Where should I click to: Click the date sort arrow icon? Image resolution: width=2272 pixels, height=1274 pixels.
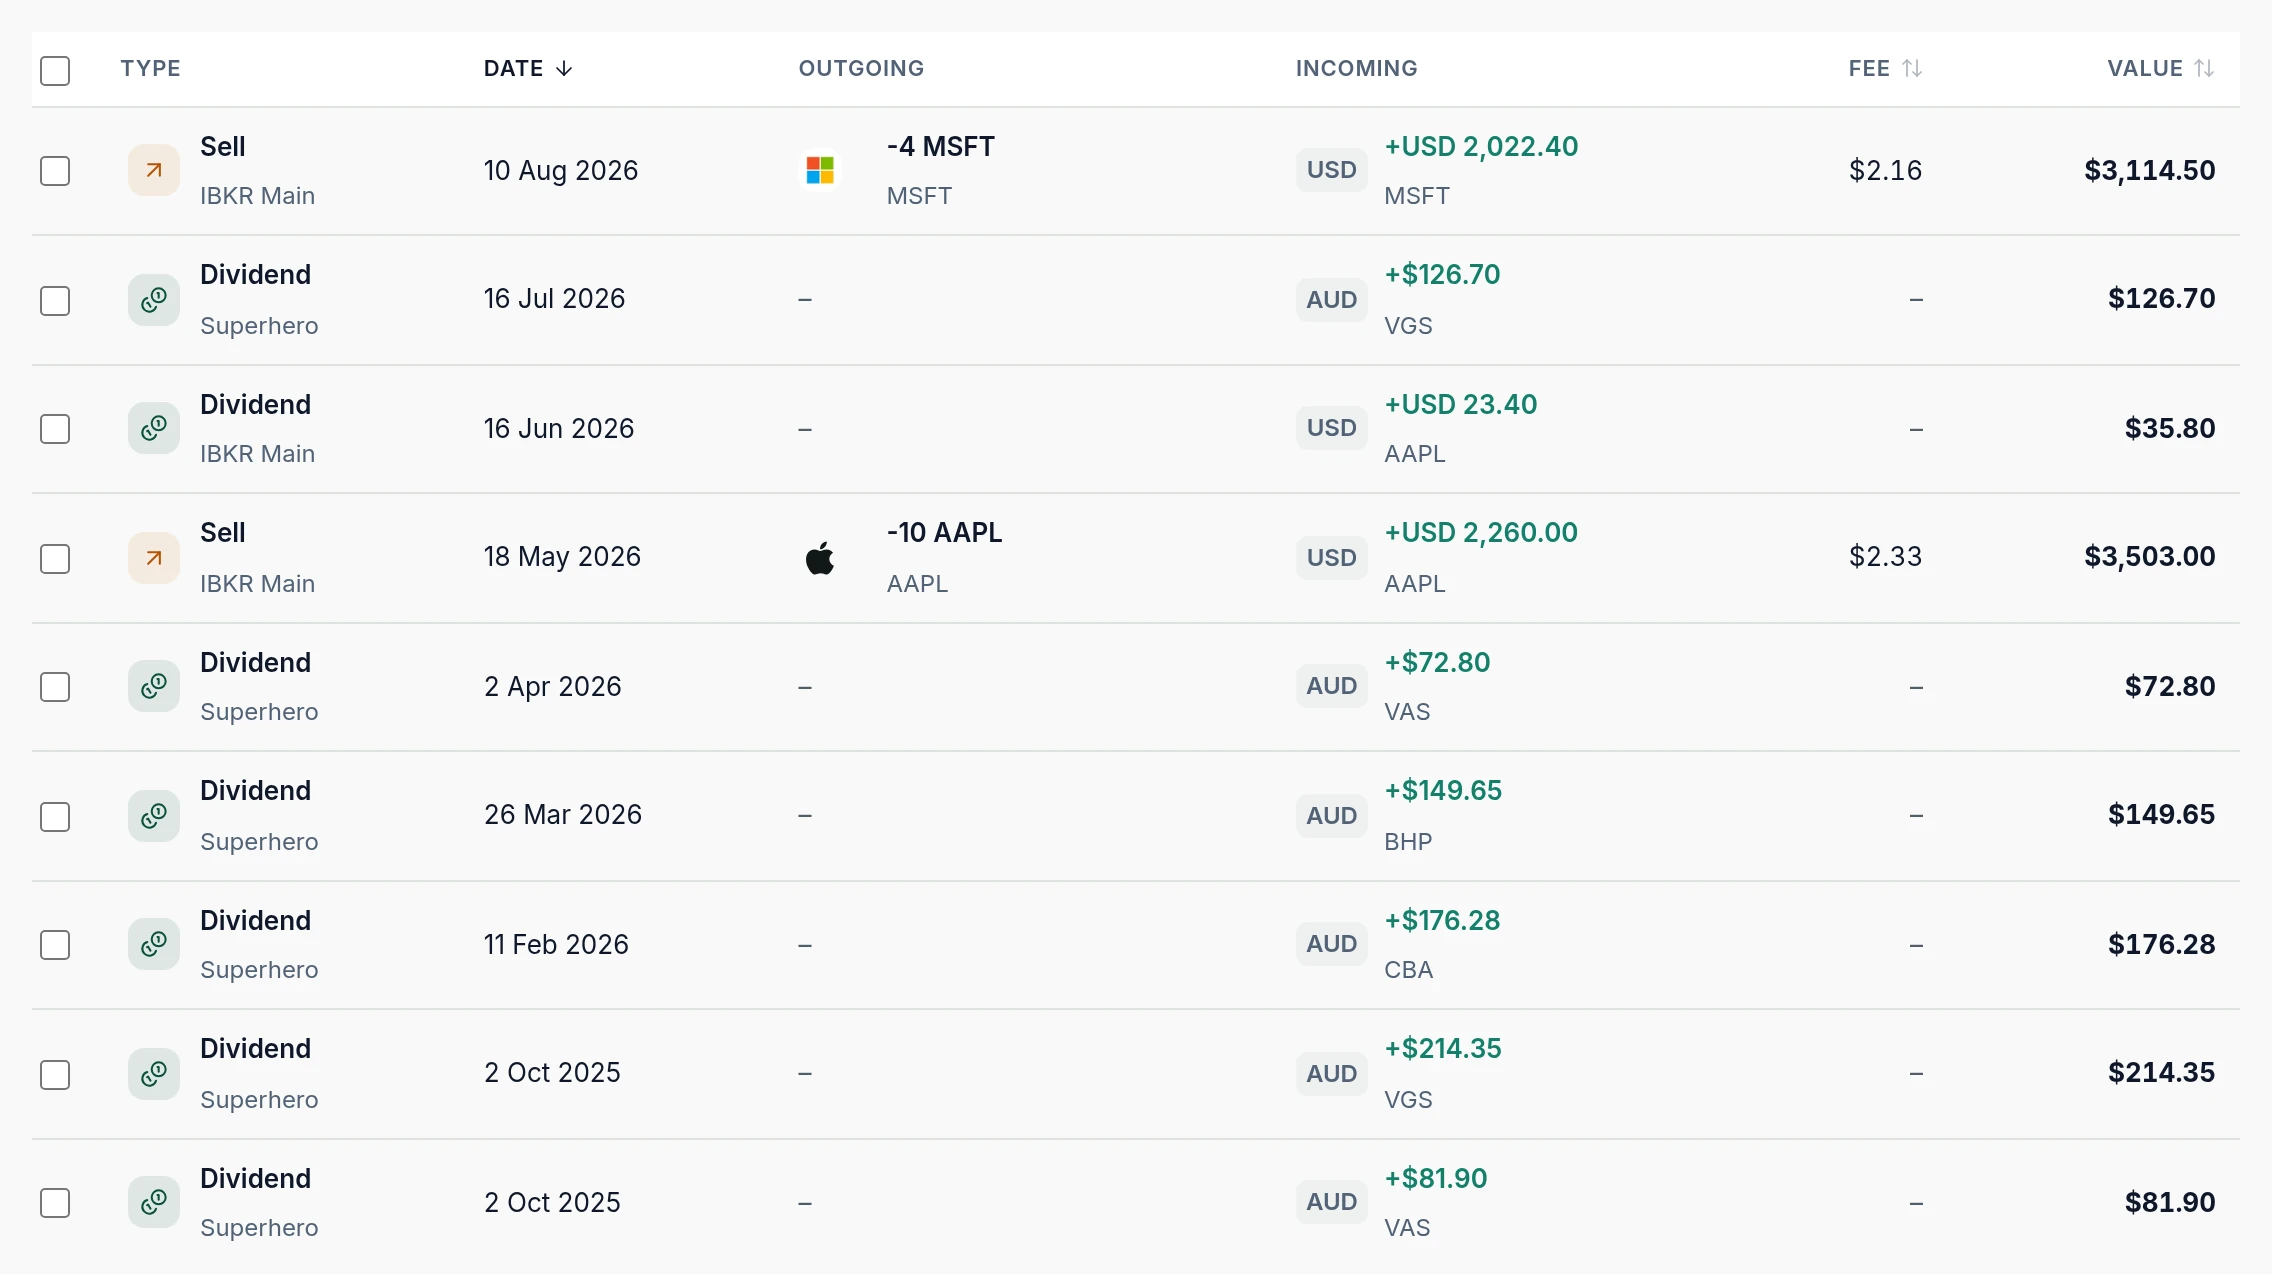pos(564,68)
